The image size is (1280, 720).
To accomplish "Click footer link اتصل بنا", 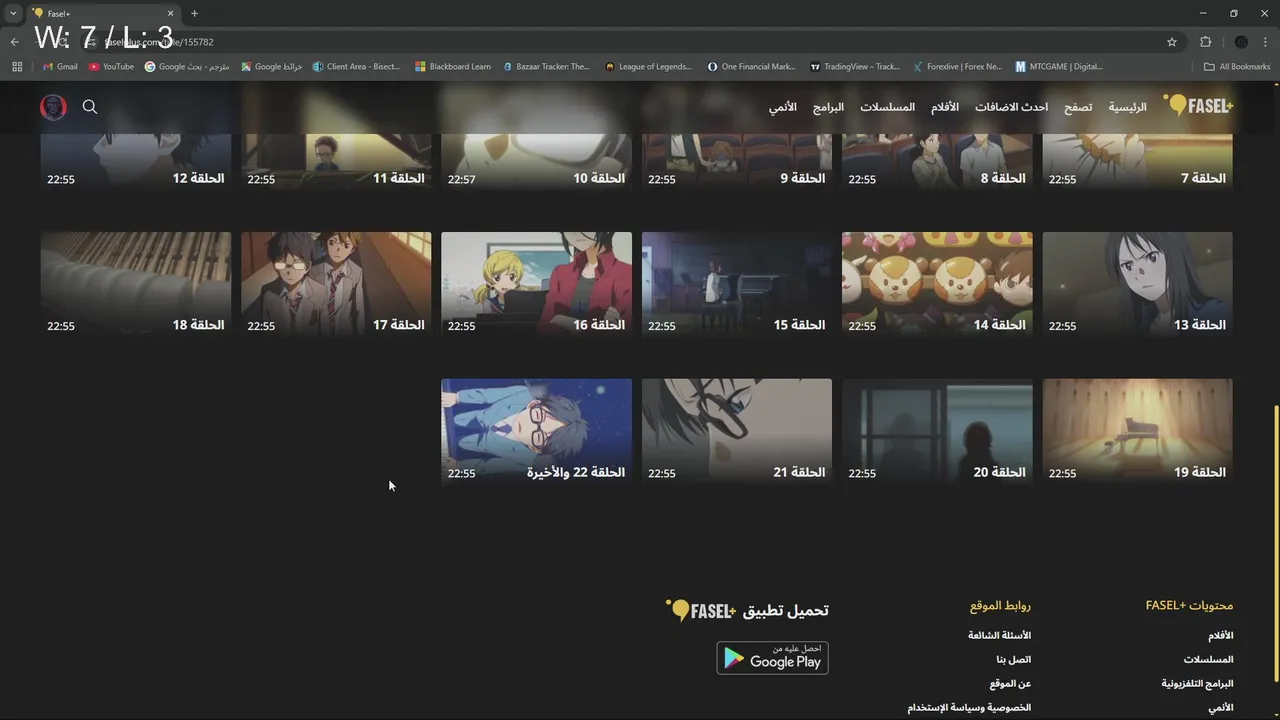I will point(1014,660).
